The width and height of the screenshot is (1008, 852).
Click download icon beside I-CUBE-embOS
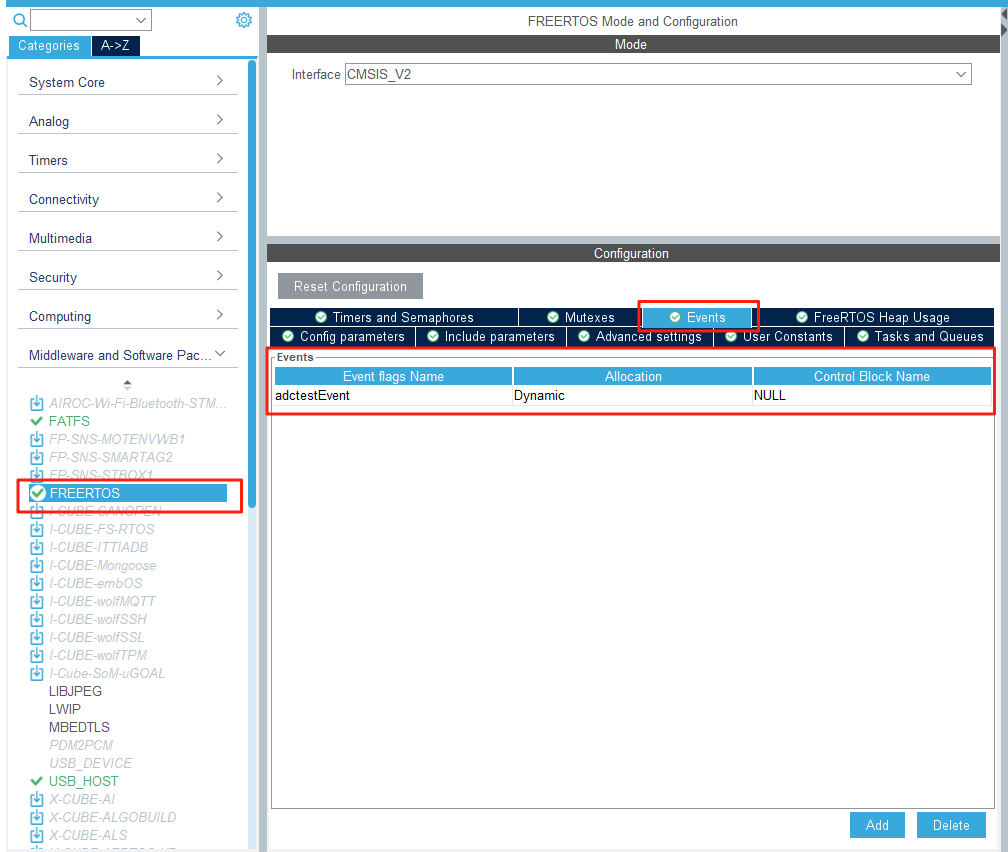37,584
